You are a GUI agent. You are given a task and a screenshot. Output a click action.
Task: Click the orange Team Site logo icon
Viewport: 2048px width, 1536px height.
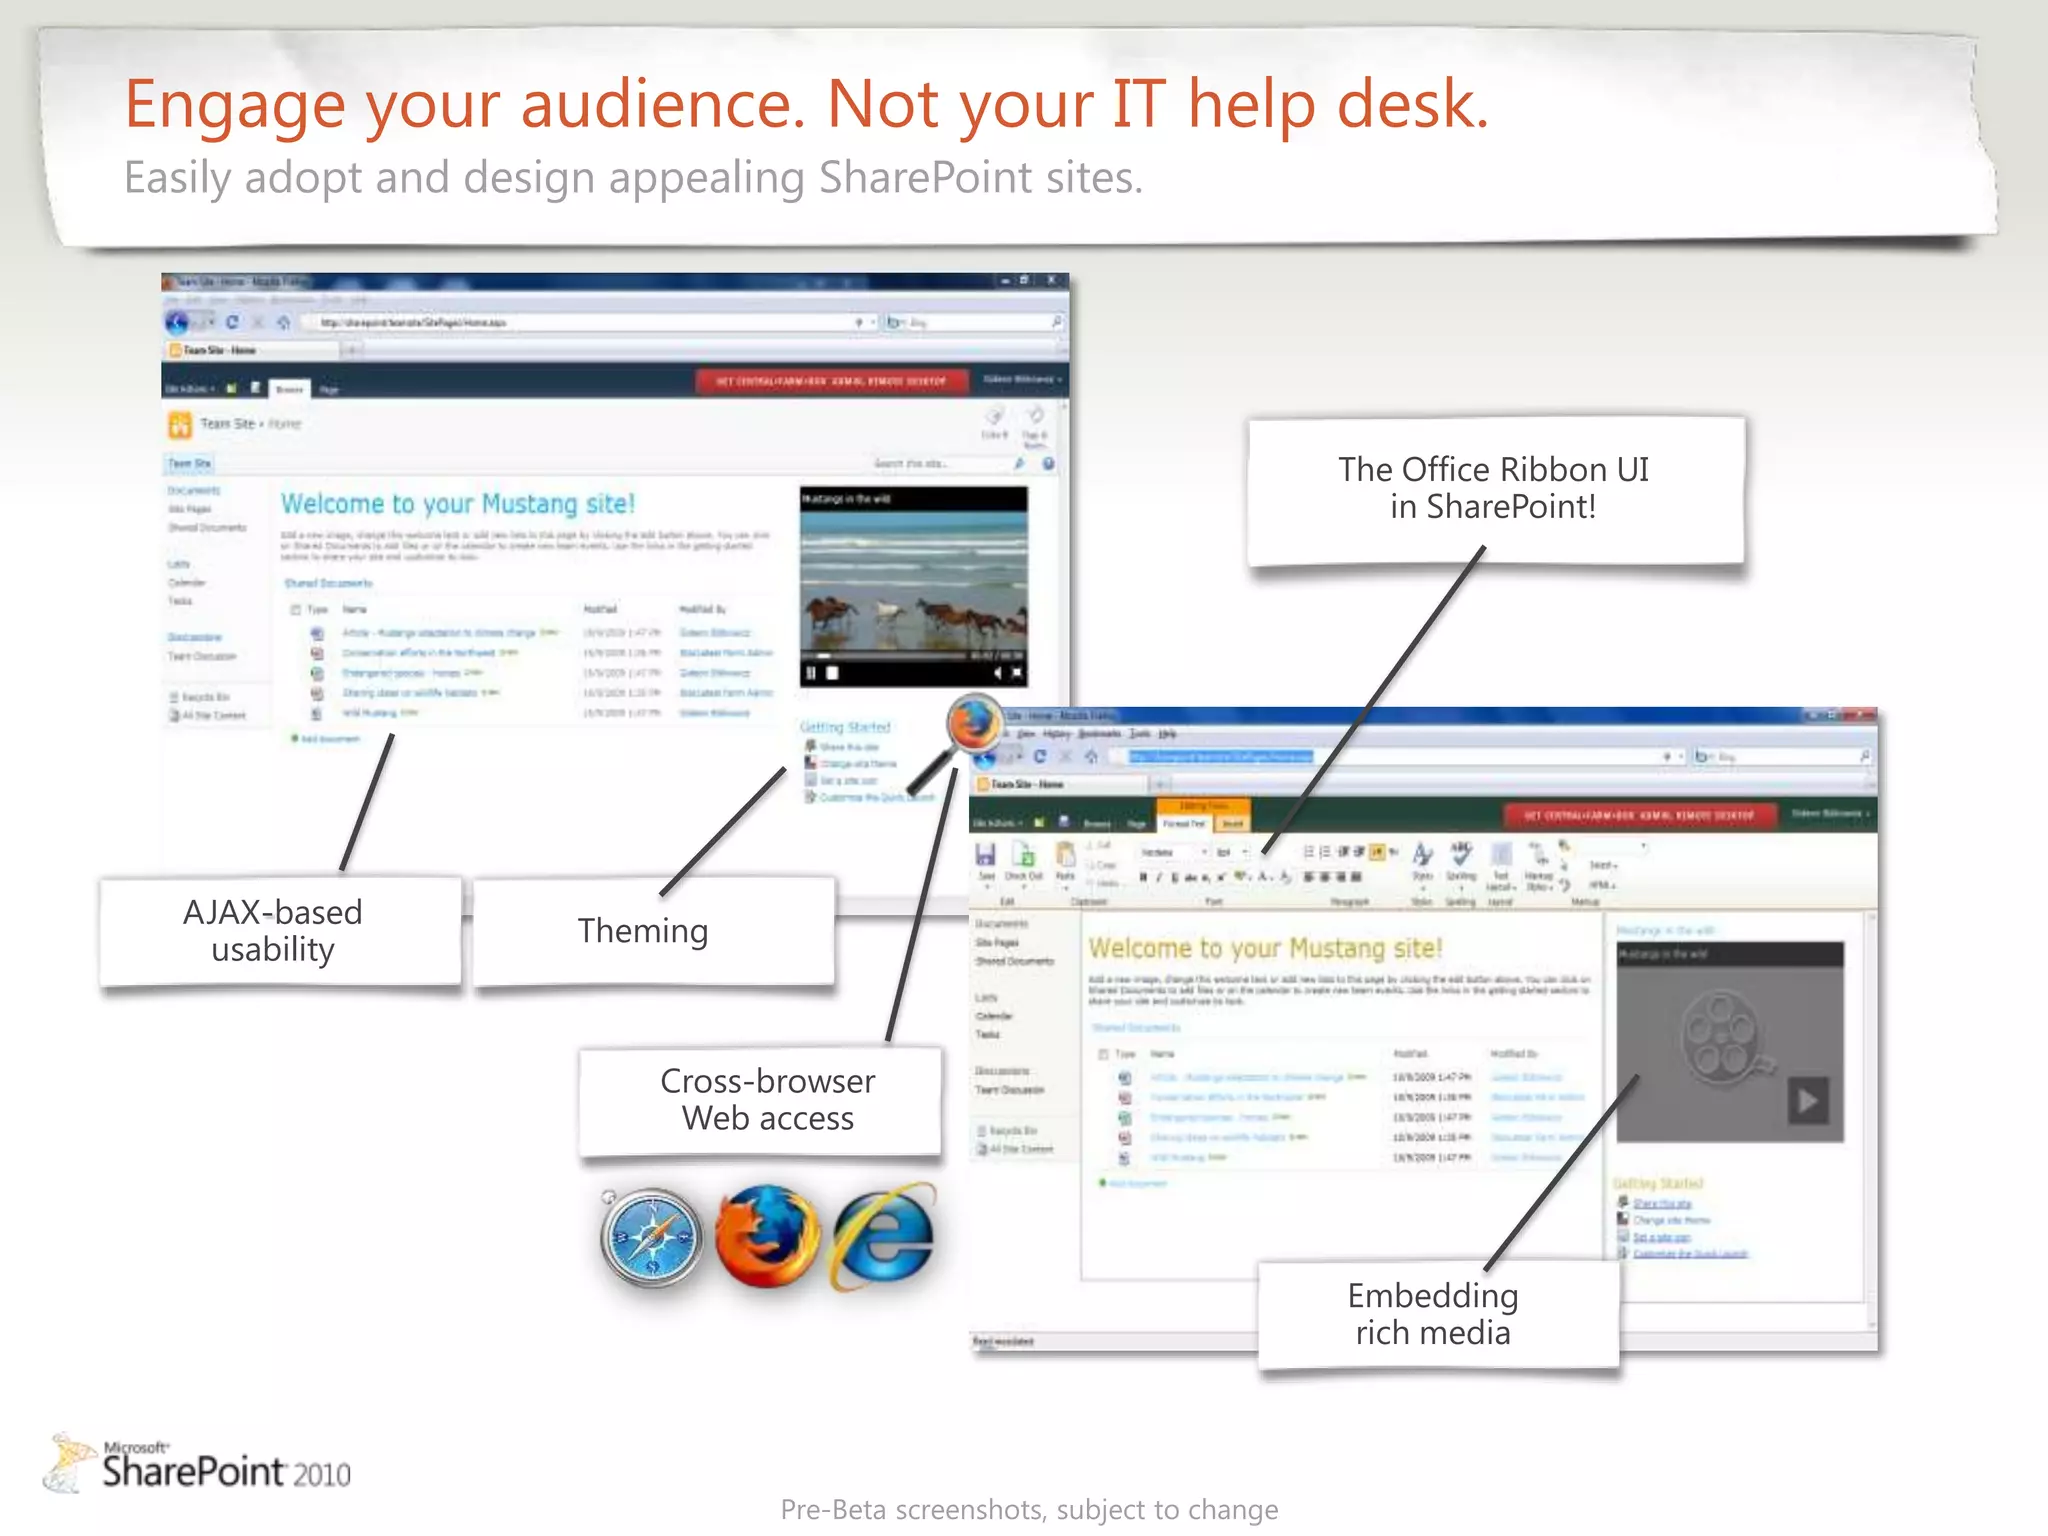click(x=180, y=425)
